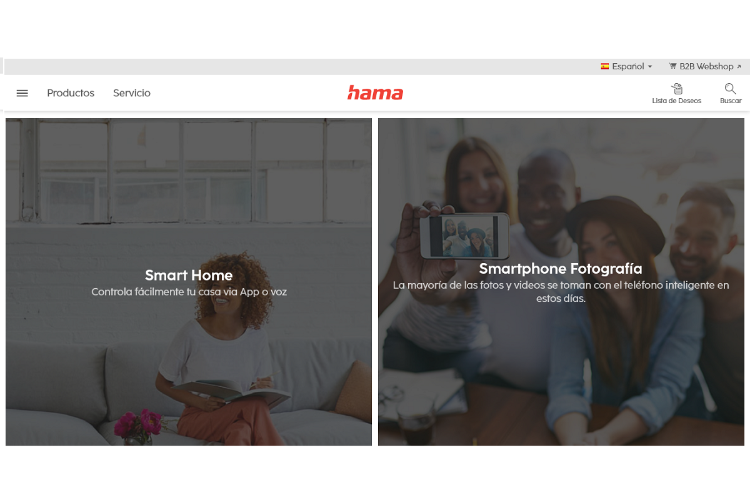750x500 pixels.
Task: Open the Smartphone Fotografía heading
Action: coord(561,269)
